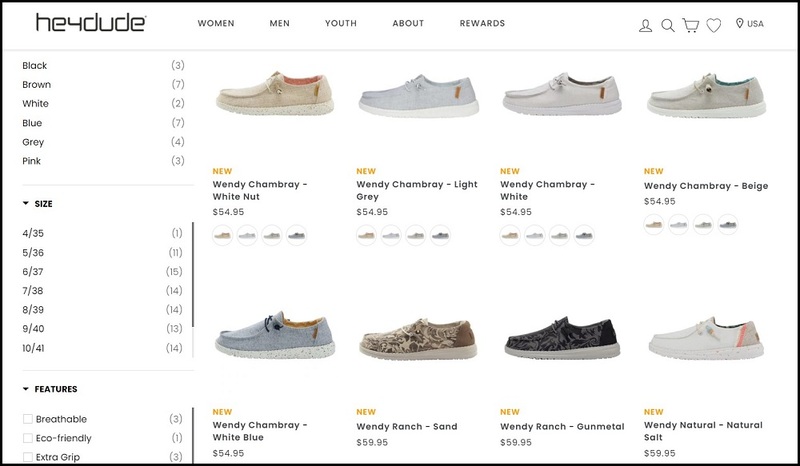
Task: Open the WOMEN menu
Action: [216, 23]
